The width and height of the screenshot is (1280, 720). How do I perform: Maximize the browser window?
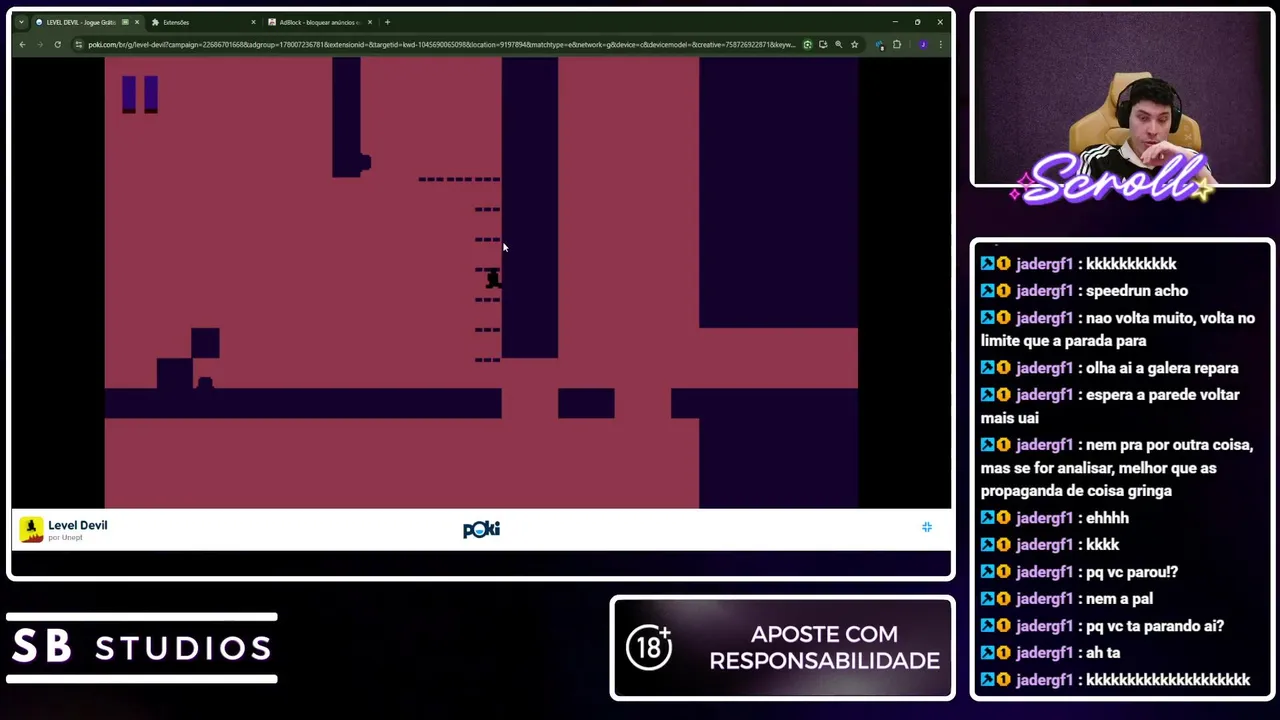point(917,22)
